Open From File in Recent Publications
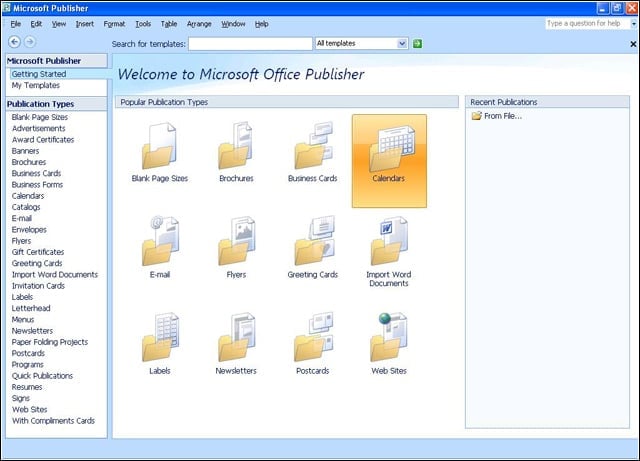Viewport: 640px width, 461px height. [x=497, y=116]
